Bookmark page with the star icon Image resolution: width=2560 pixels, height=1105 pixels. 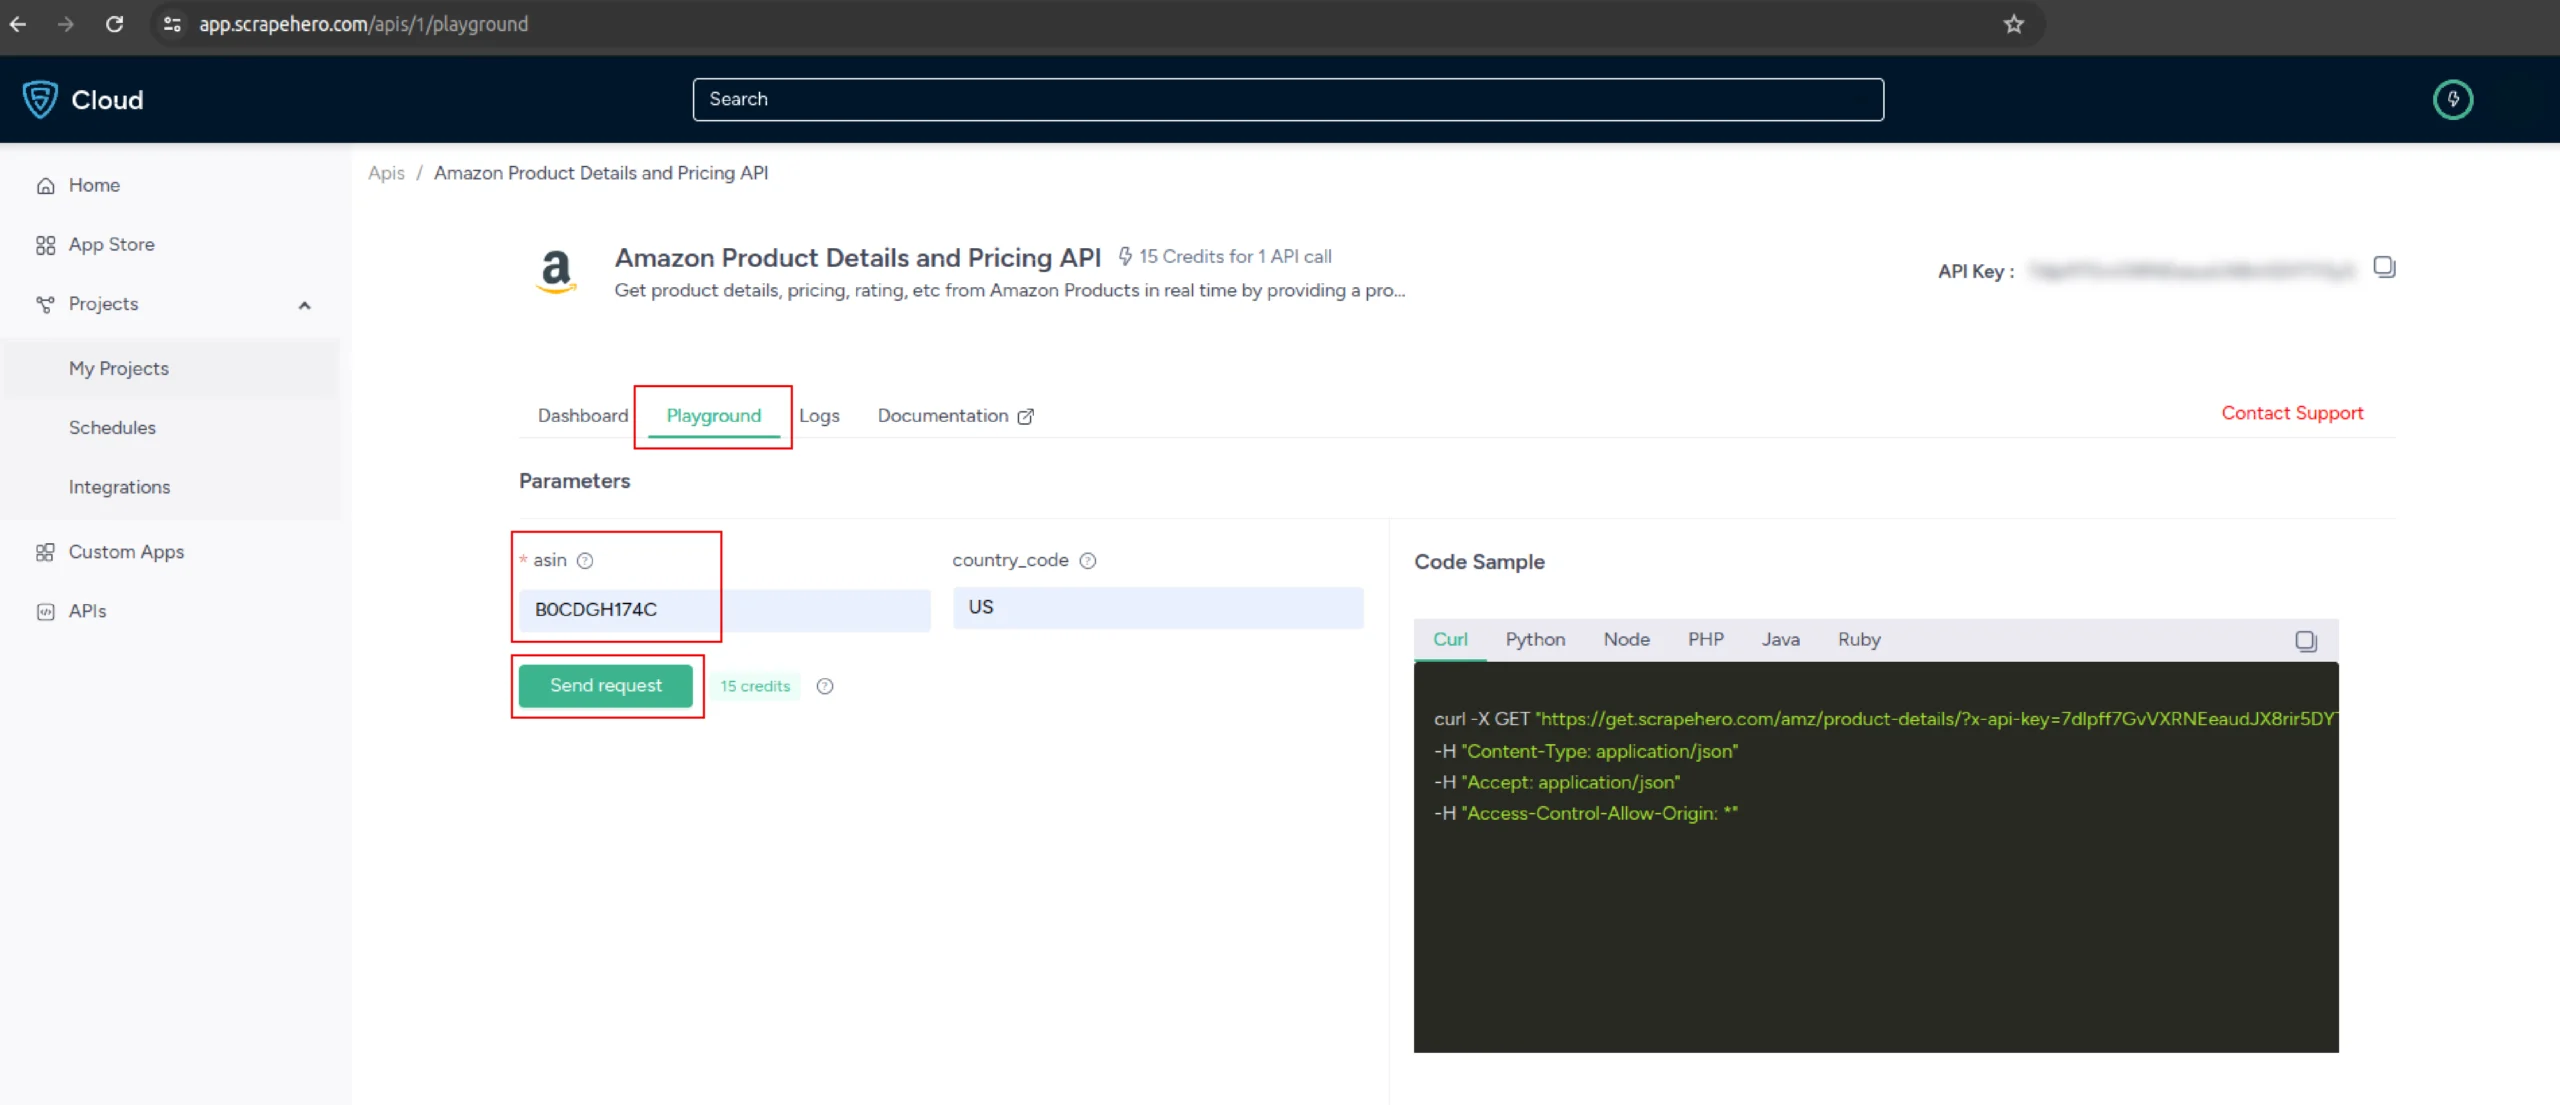(x=2013, y=24)
